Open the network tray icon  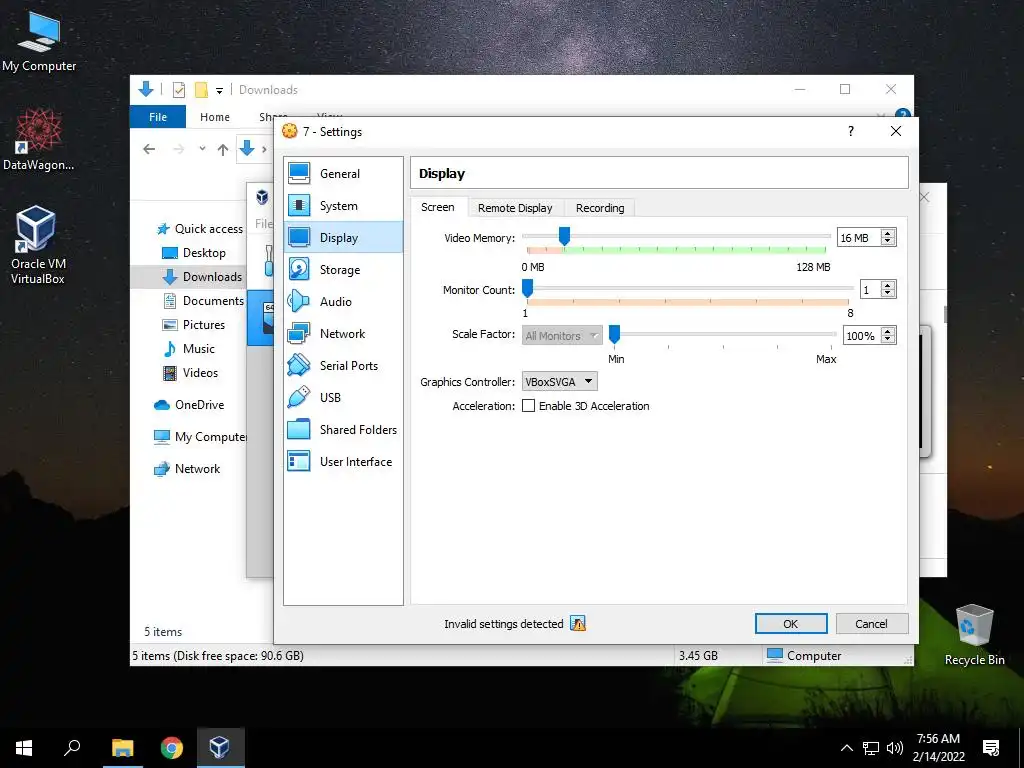tap(871, 748)
